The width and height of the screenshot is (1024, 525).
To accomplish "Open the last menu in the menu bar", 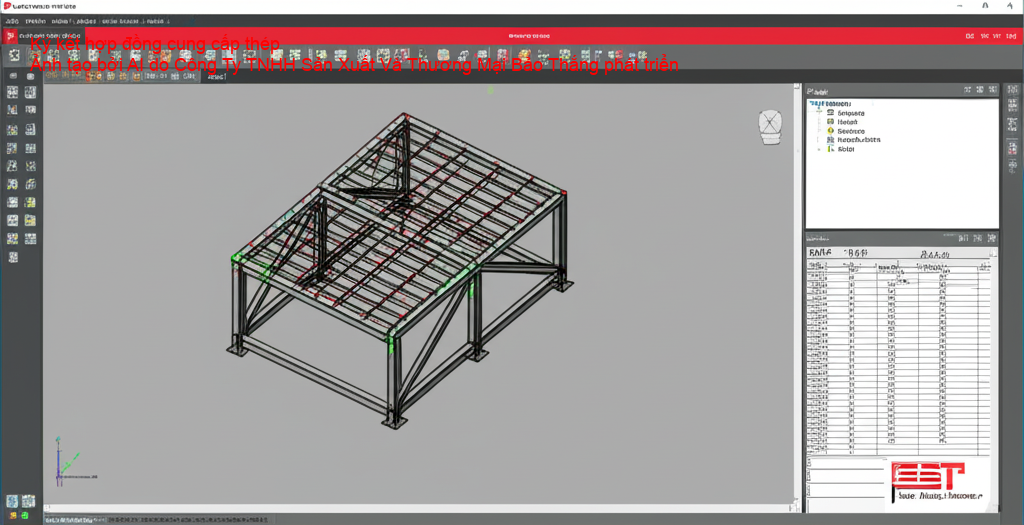I will coord(158,22).
